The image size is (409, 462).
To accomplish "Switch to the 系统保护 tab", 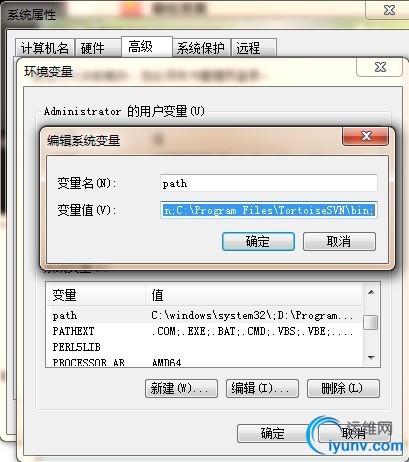I will [201, 48].
